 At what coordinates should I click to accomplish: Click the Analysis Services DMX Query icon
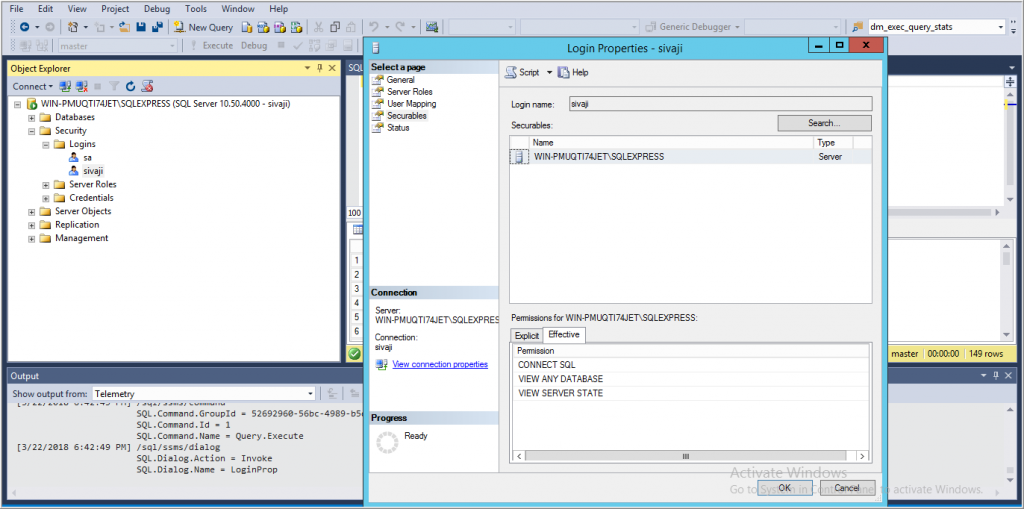coord(280,27)
